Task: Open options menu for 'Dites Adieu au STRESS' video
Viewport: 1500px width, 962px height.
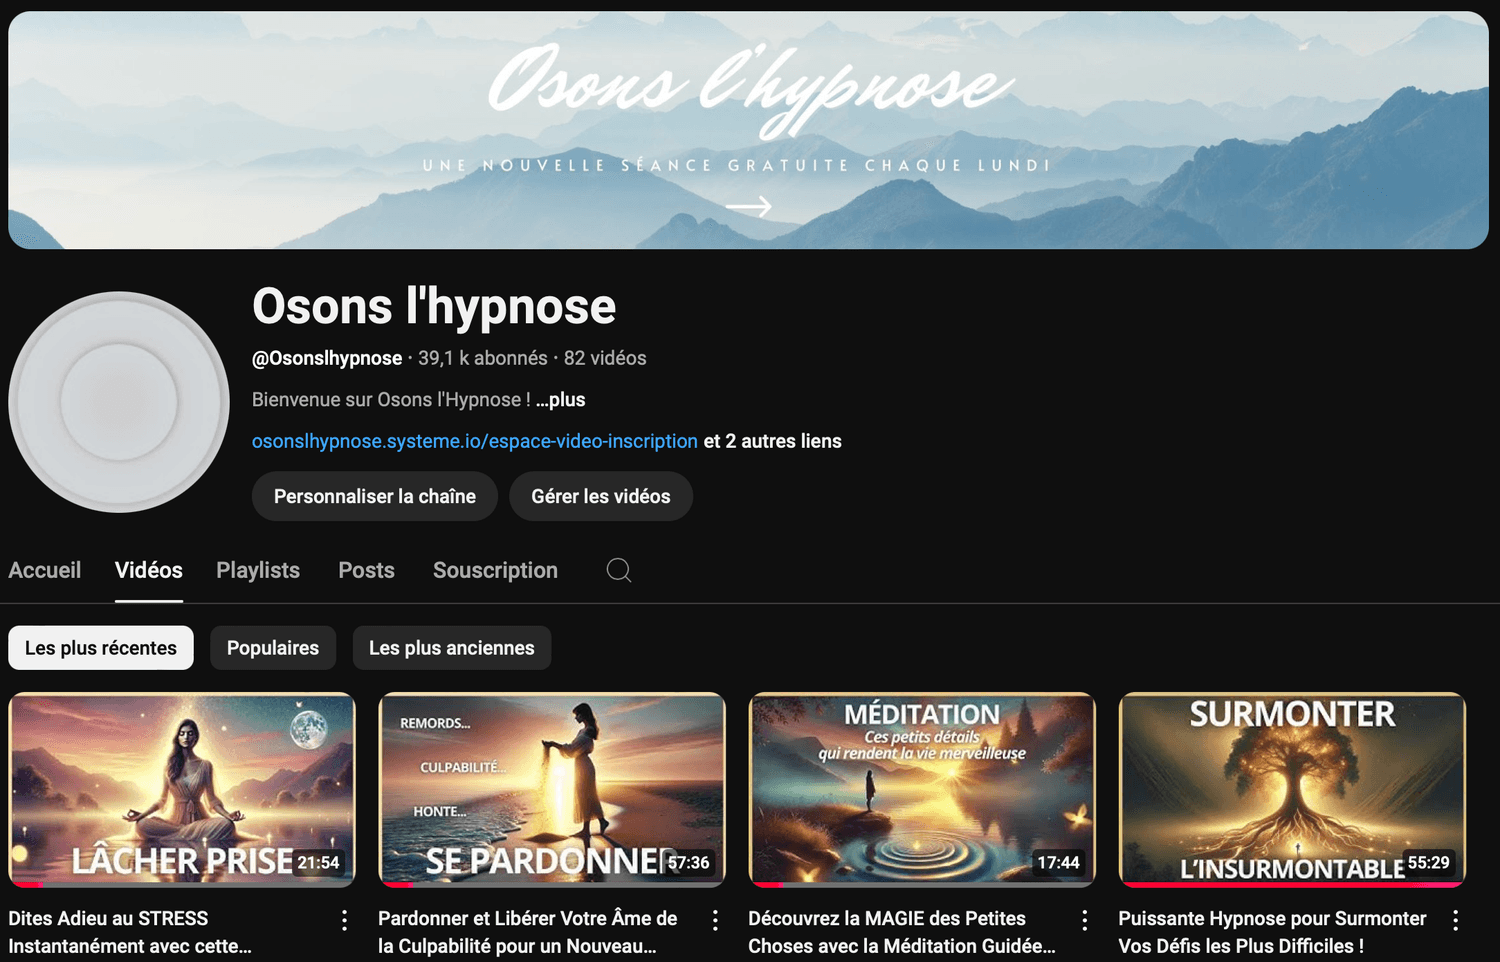Action: coord(344,920)
